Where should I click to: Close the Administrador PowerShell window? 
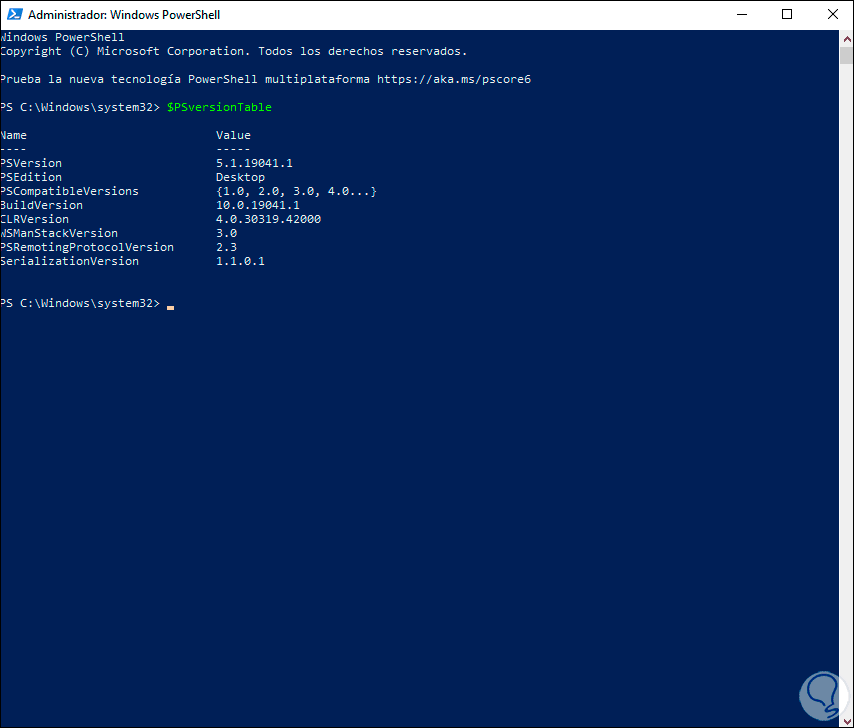[x=833, y=14]
